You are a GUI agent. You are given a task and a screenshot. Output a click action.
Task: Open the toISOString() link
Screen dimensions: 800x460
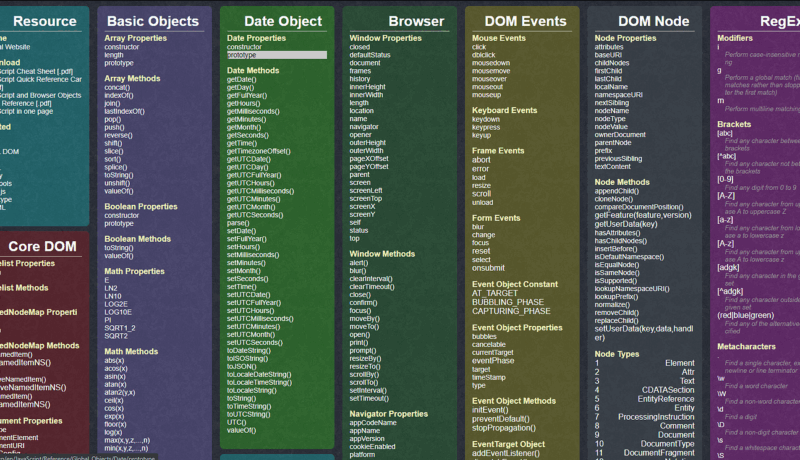(x=247, y=359)
